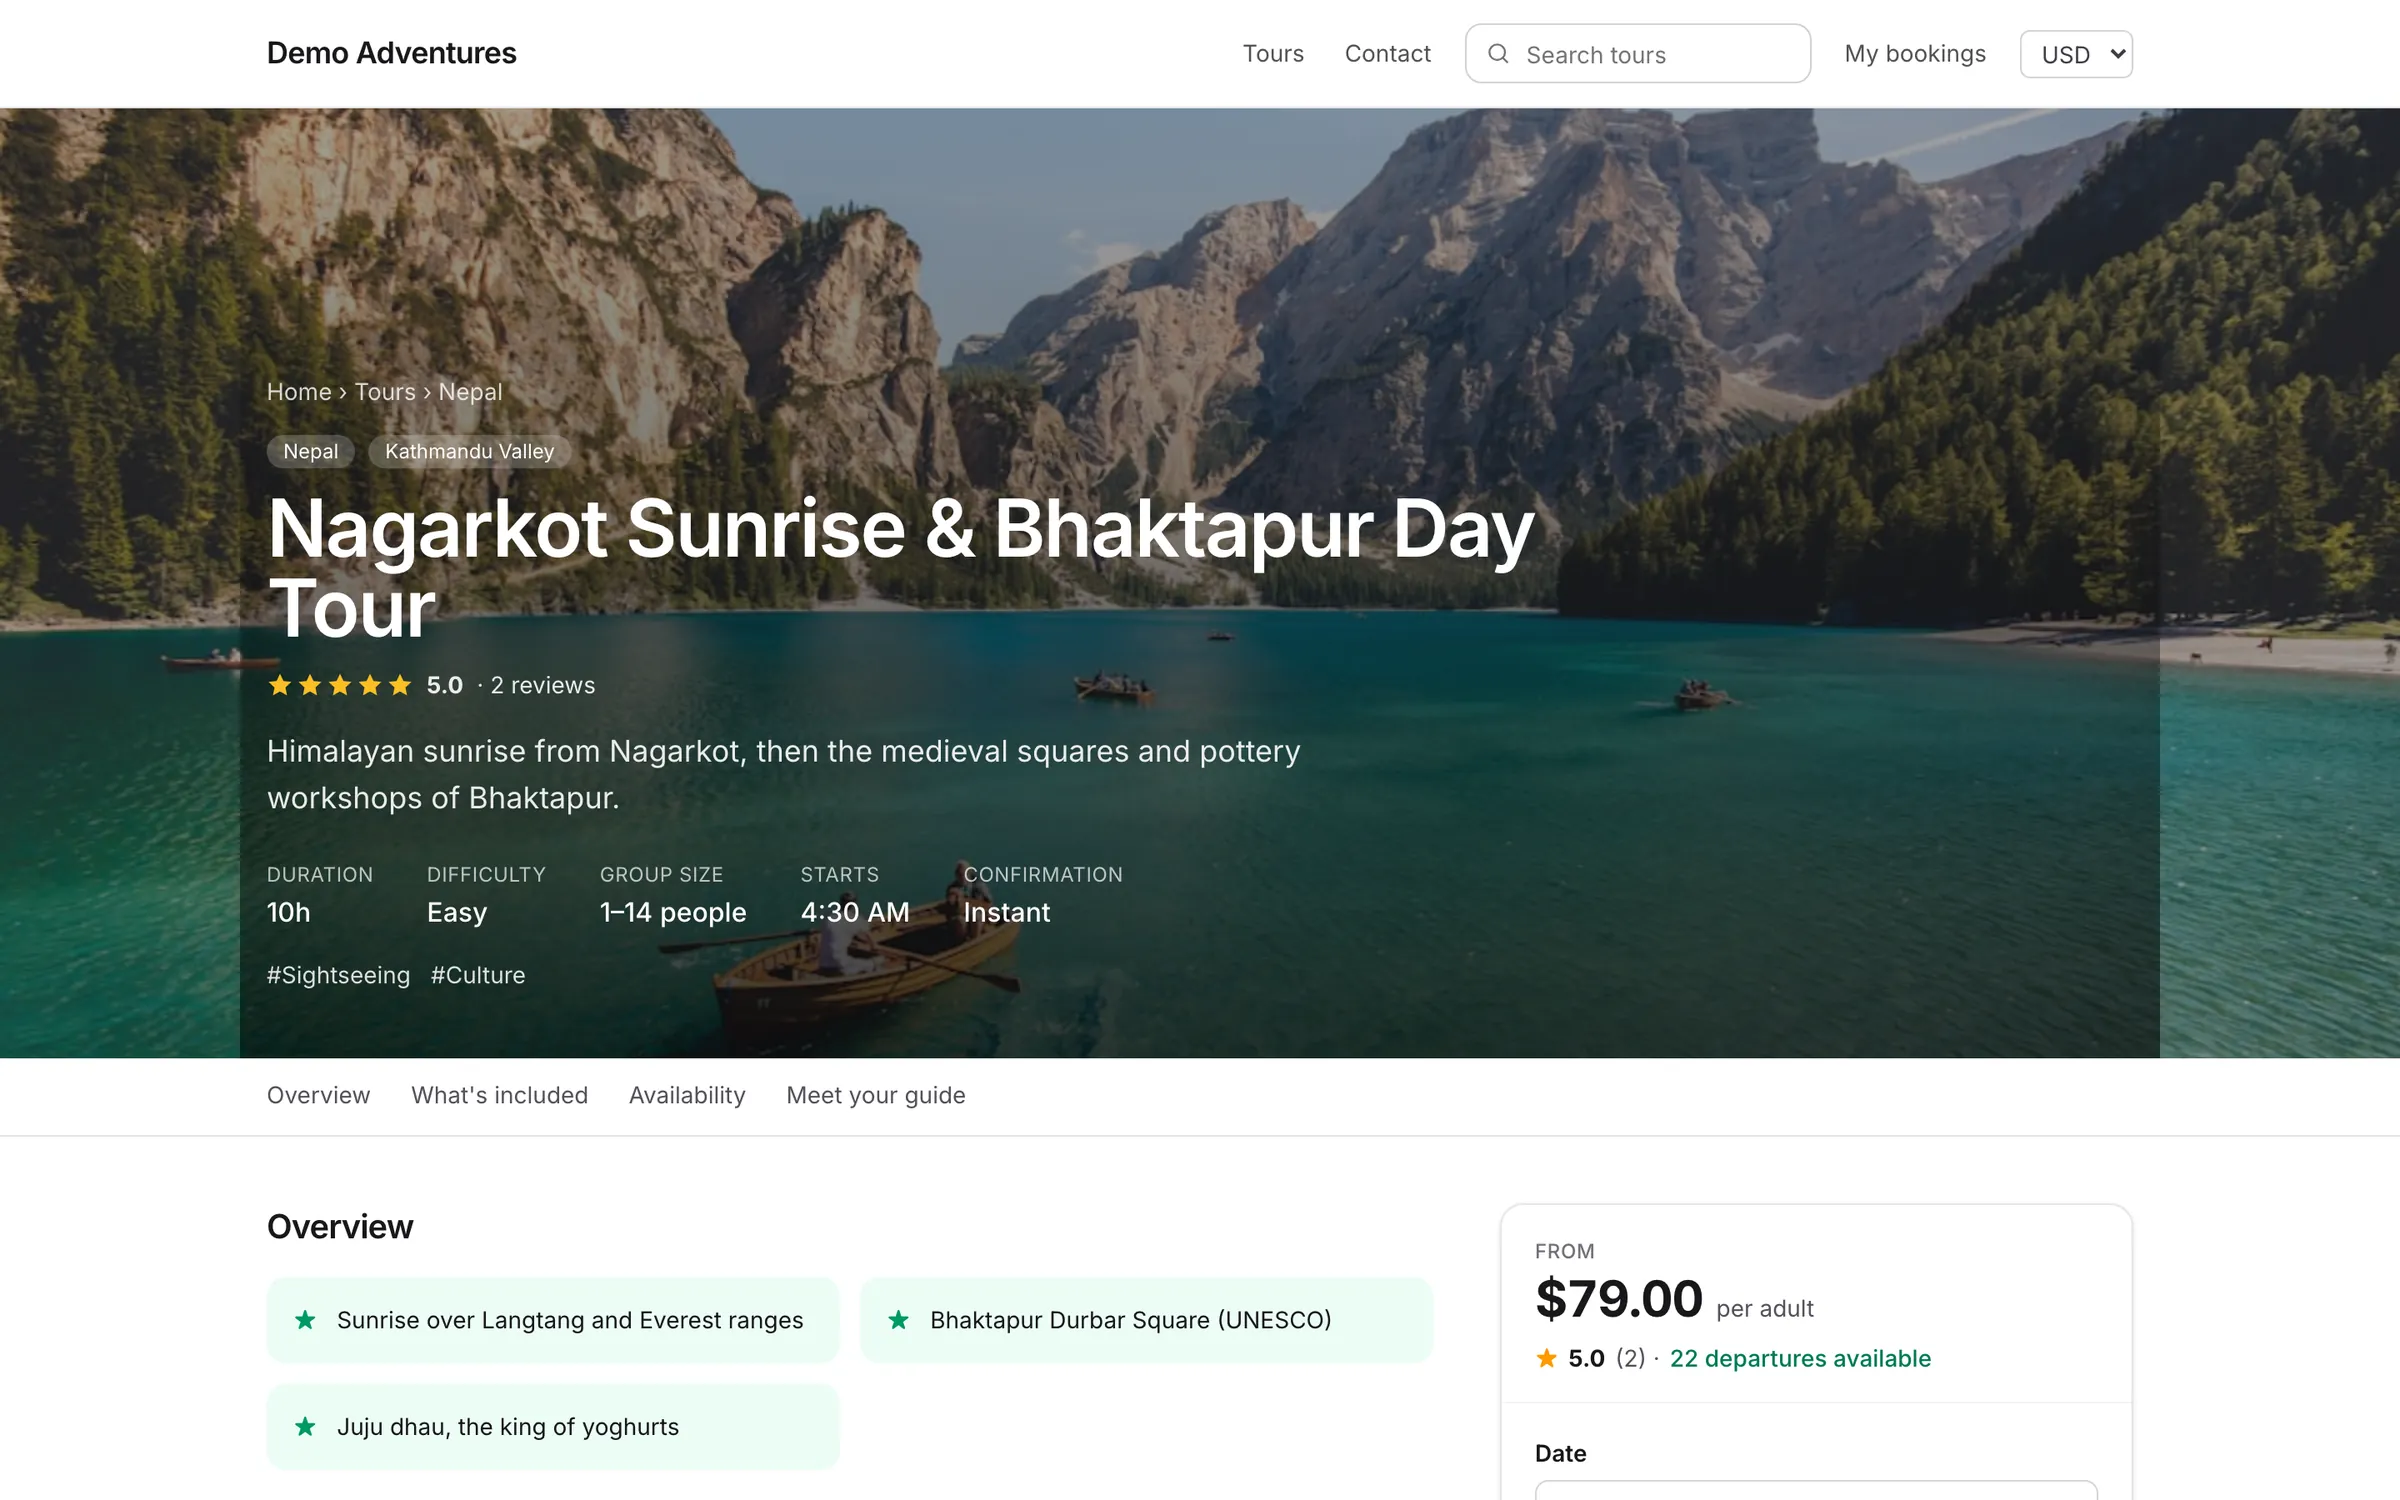2400x1500 pixels.
Task: Click the Instant confirmation value
Action: (x=1006, y=912)
